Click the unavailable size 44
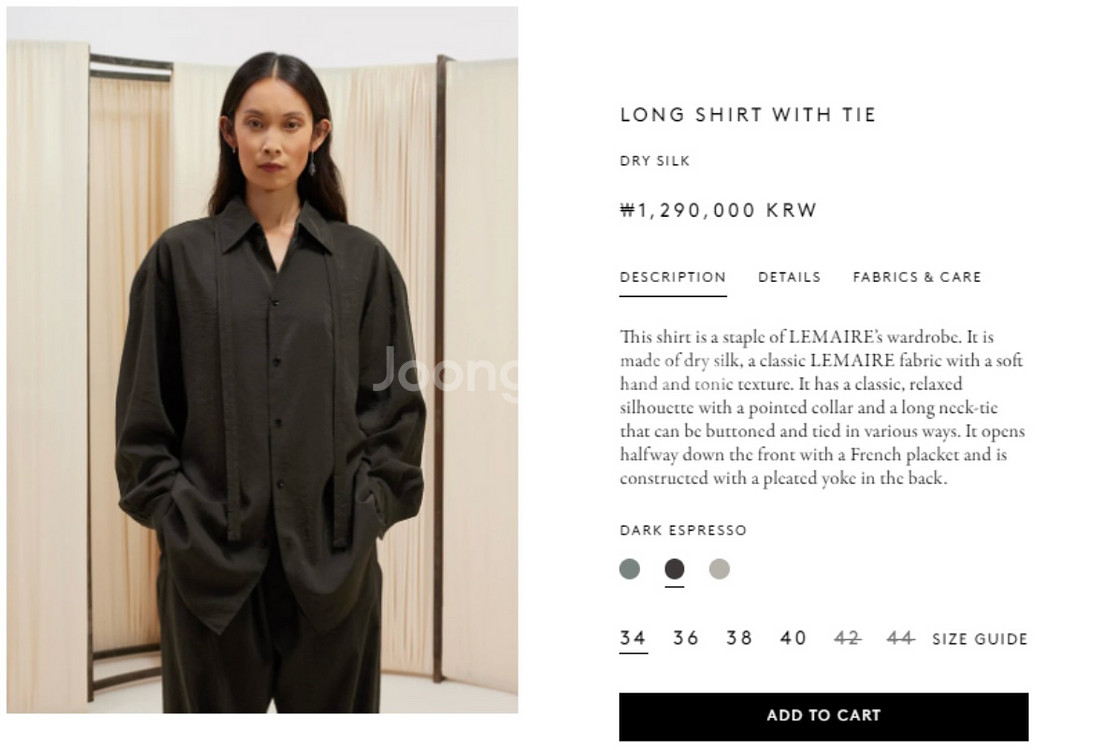 pyautogui.click(x=900, y=638)
